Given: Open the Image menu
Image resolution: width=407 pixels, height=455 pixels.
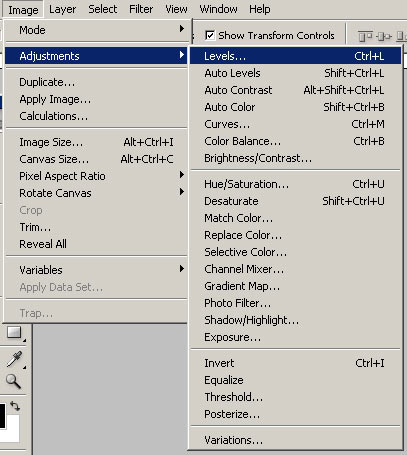Looking at the screenshot, I should point(23,10).
